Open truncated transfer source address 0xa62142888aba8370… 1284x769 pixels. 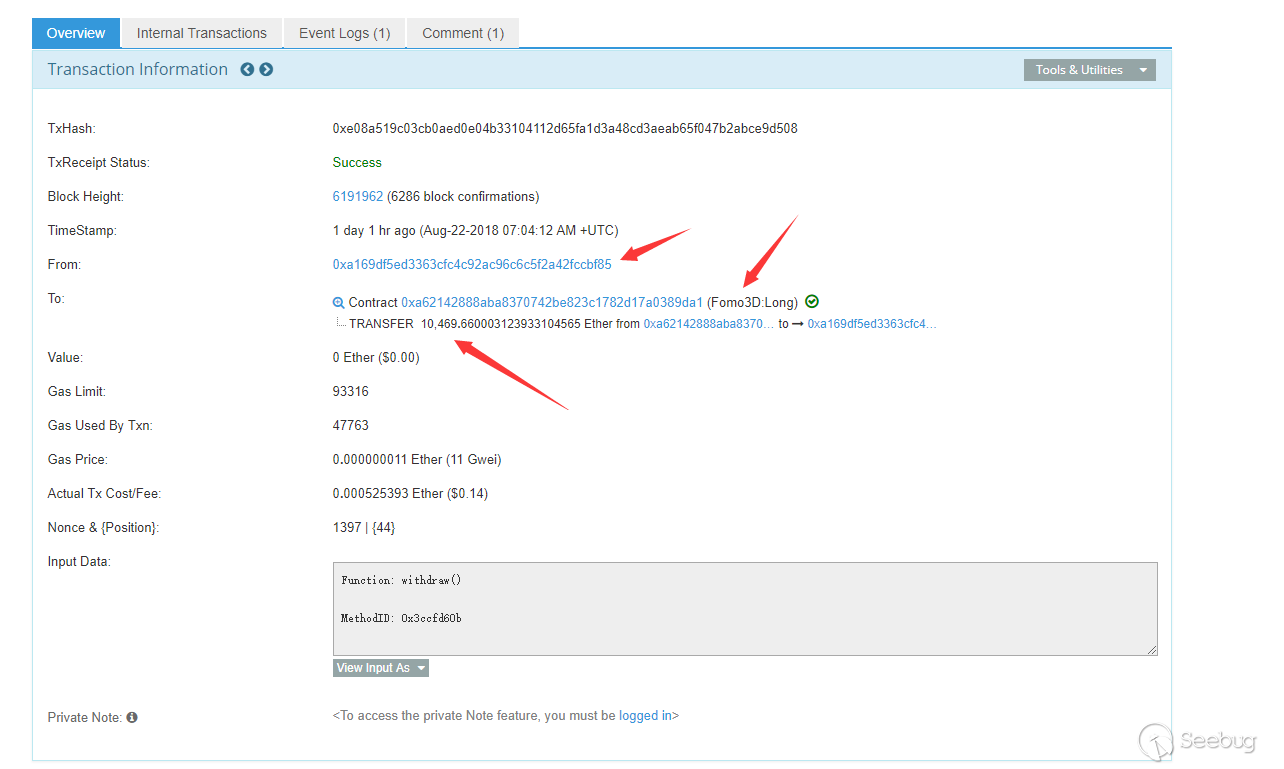click(x=709, y=324)
